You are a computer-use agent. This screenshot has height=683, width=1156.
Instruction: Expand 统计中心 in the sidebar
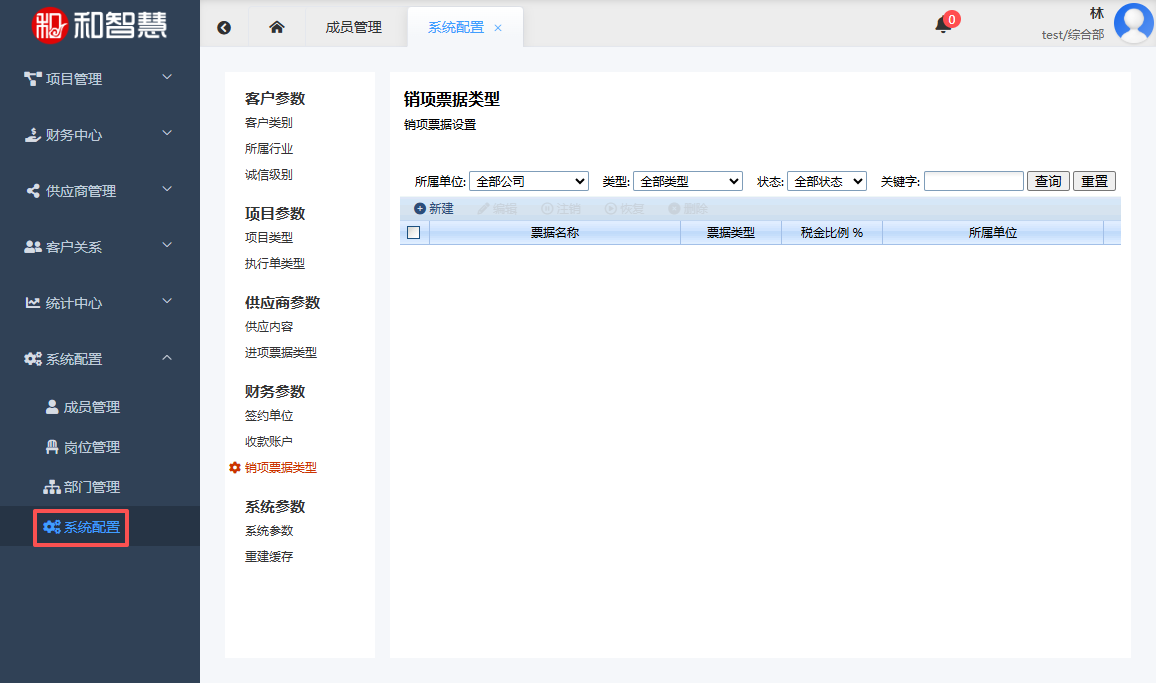[100, 302]
